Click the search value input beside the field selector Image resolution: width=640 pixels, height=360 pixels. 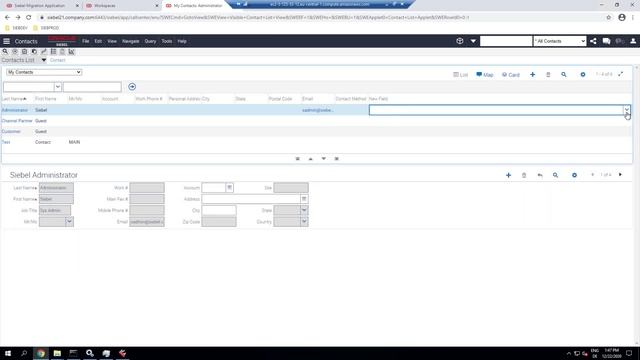click(x=92, y=87)
